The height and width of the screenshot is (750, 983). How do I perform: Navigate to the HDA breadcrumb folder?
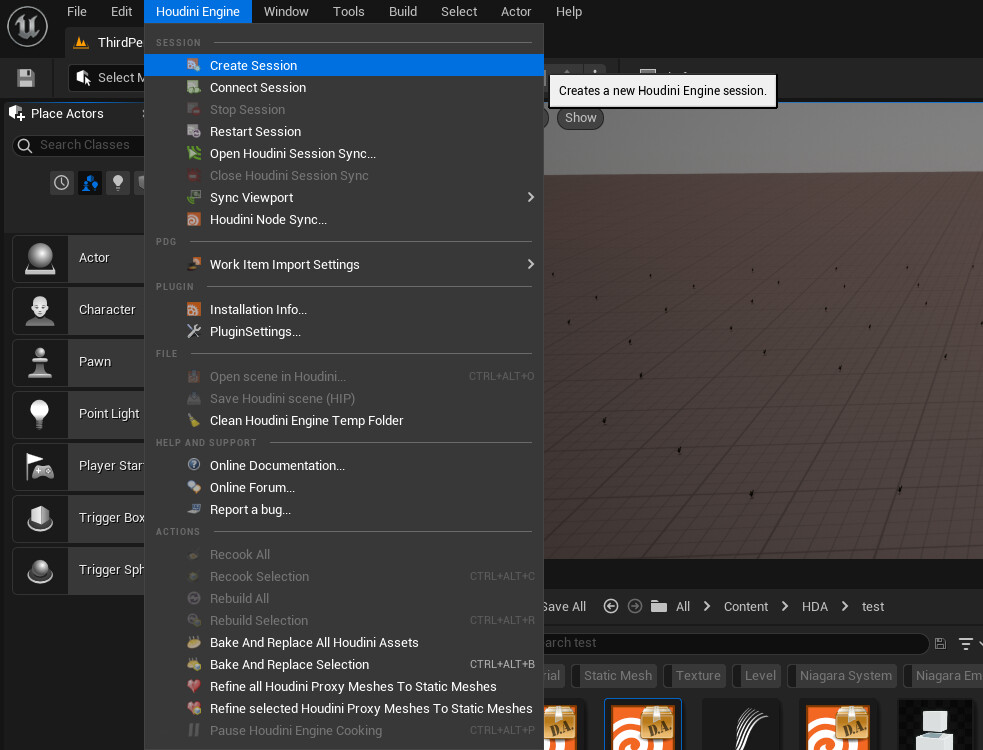click(814, 607)
